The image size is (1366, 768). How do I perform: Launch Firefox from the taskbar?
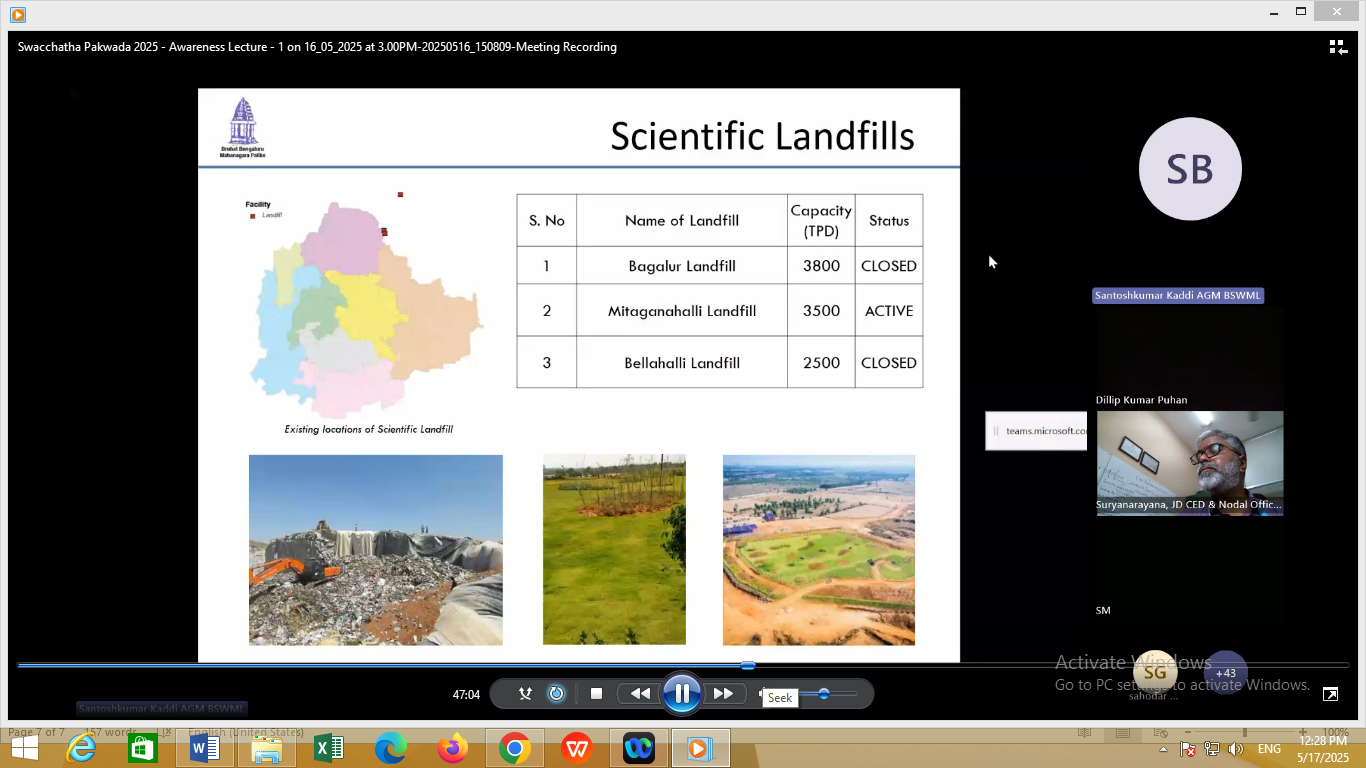pos(452,748)
